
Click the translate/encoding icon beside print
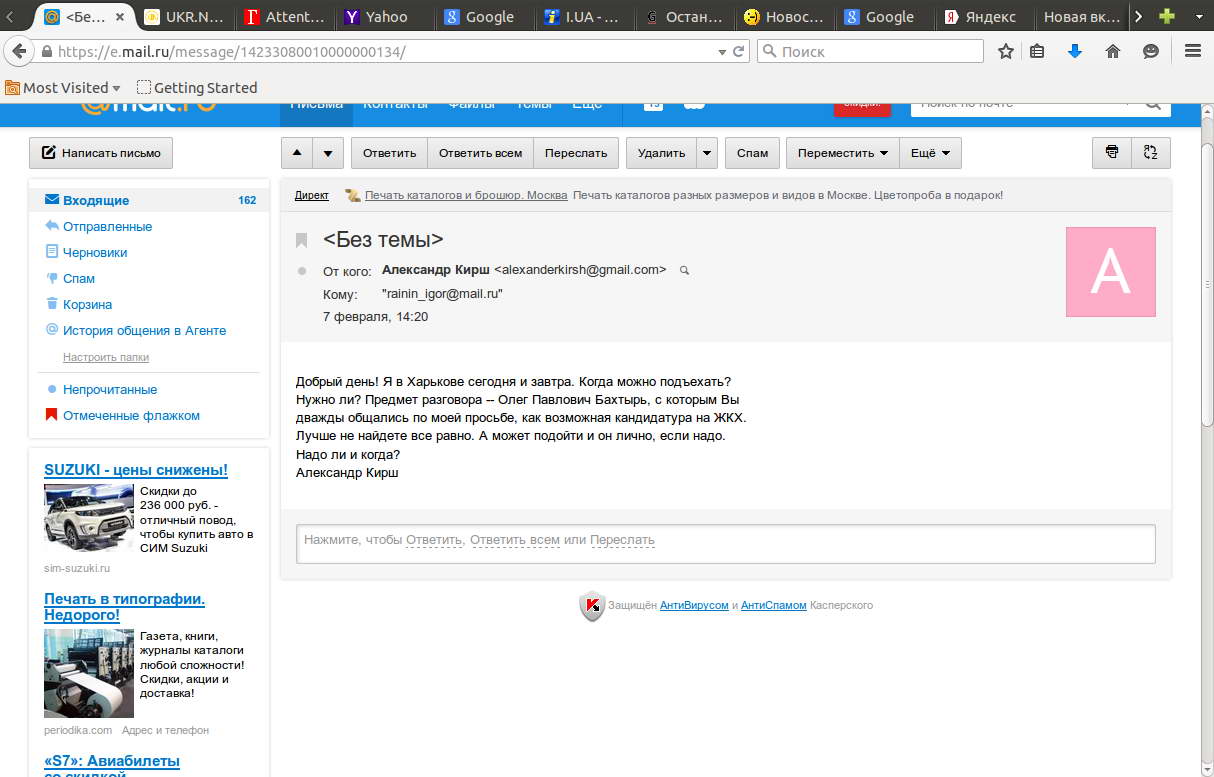[1150, 153]
